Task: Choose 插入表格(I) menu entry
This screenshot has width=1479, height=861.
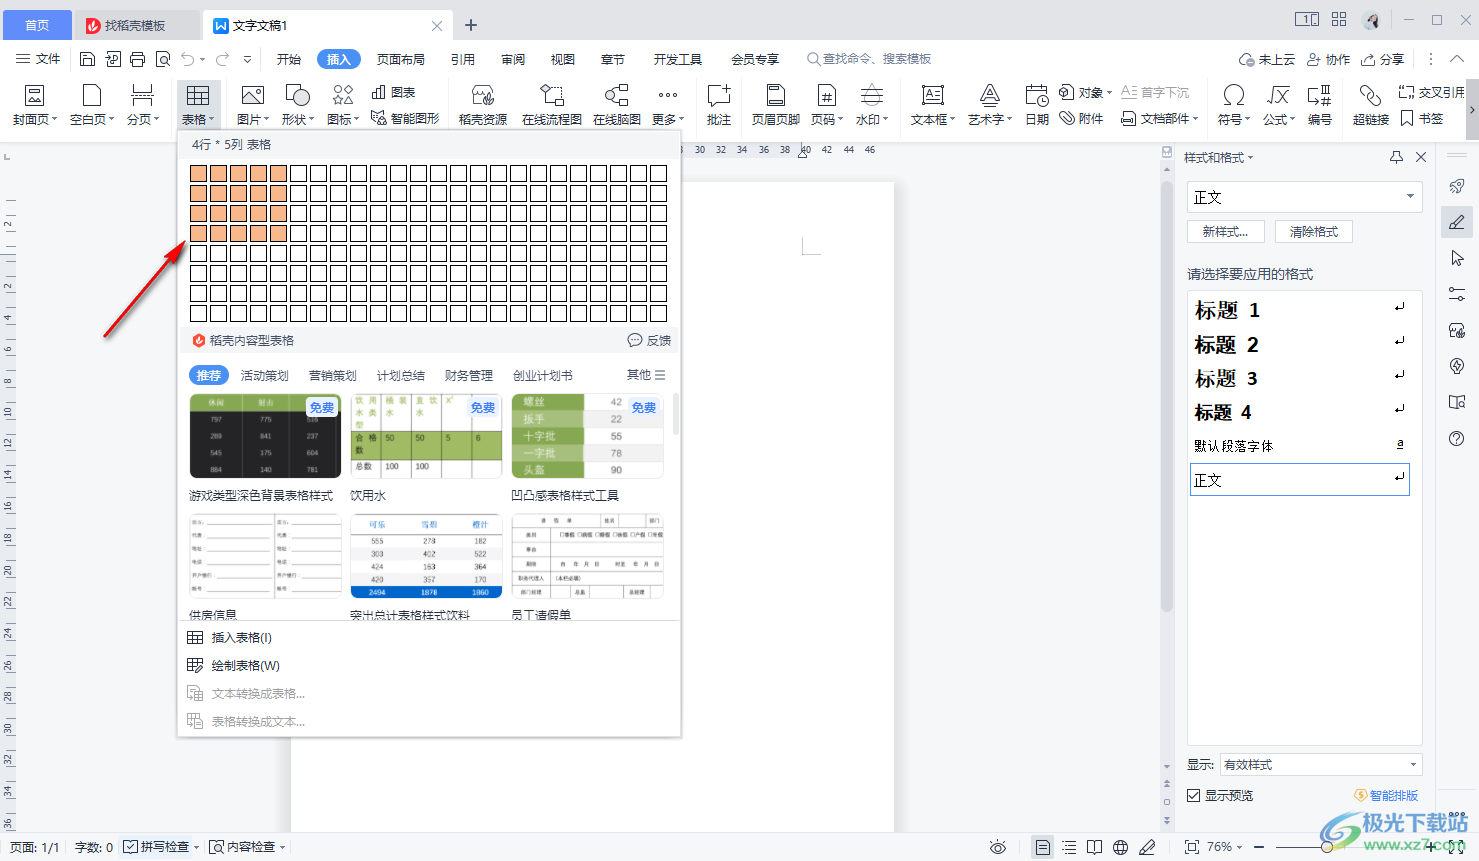Action: click(x=430, y=638)
